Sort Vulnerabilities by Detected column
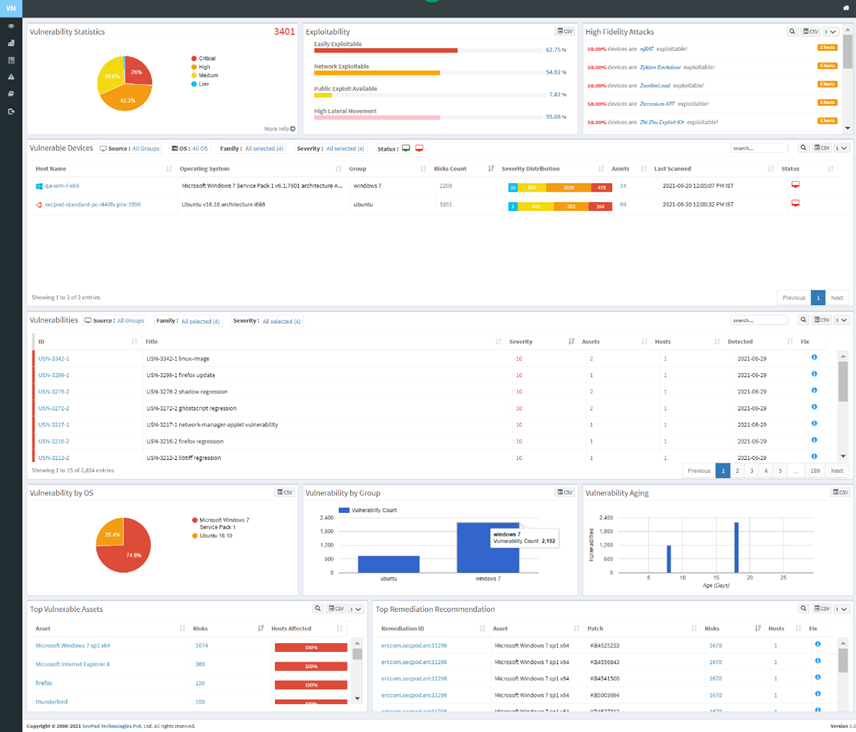This screenshot has height=732, width=856. (x=759, y=342)
